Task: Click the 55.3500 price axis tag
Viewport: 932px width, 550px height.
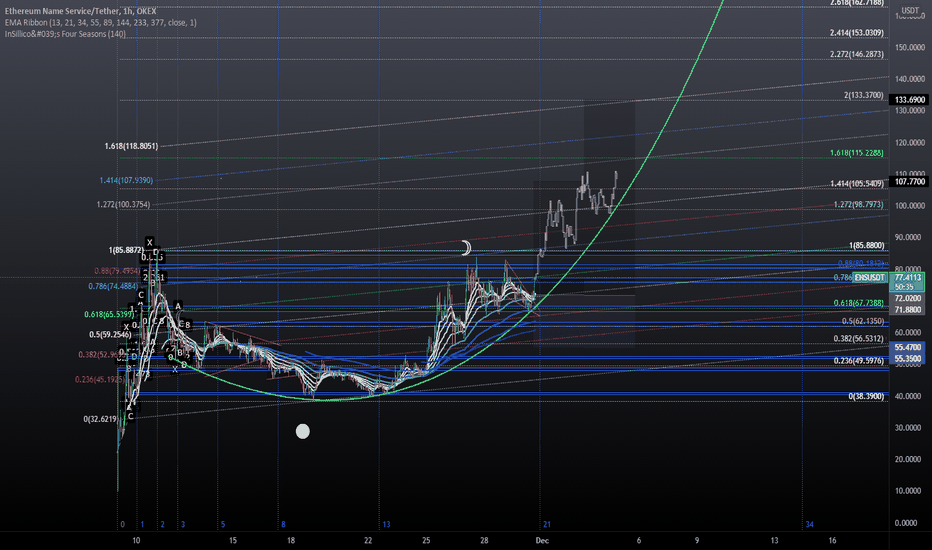Action: coord(908,359)
